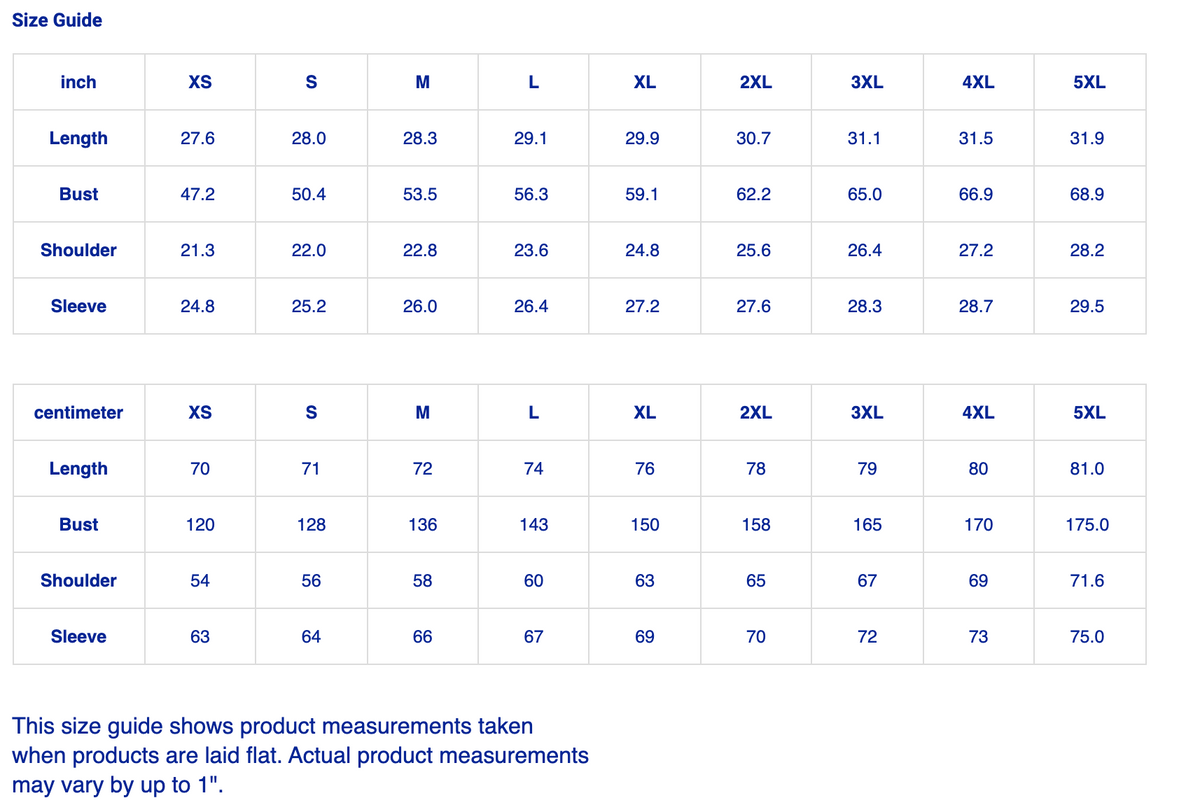Screen dimensions: 1200x805
Task: Click the "Size Guide" heading
Action: pyautogui.click(x=57, y=20)
